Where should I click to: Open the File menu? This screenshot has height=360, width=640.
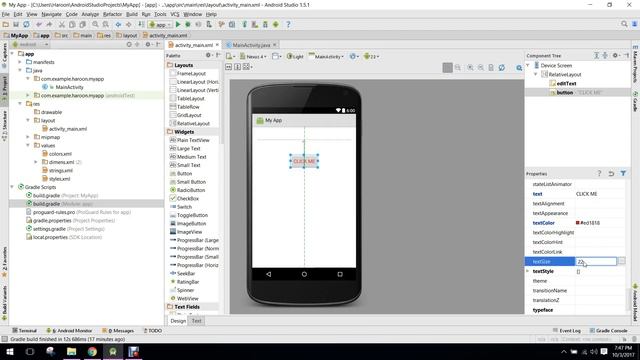(6, 14)
